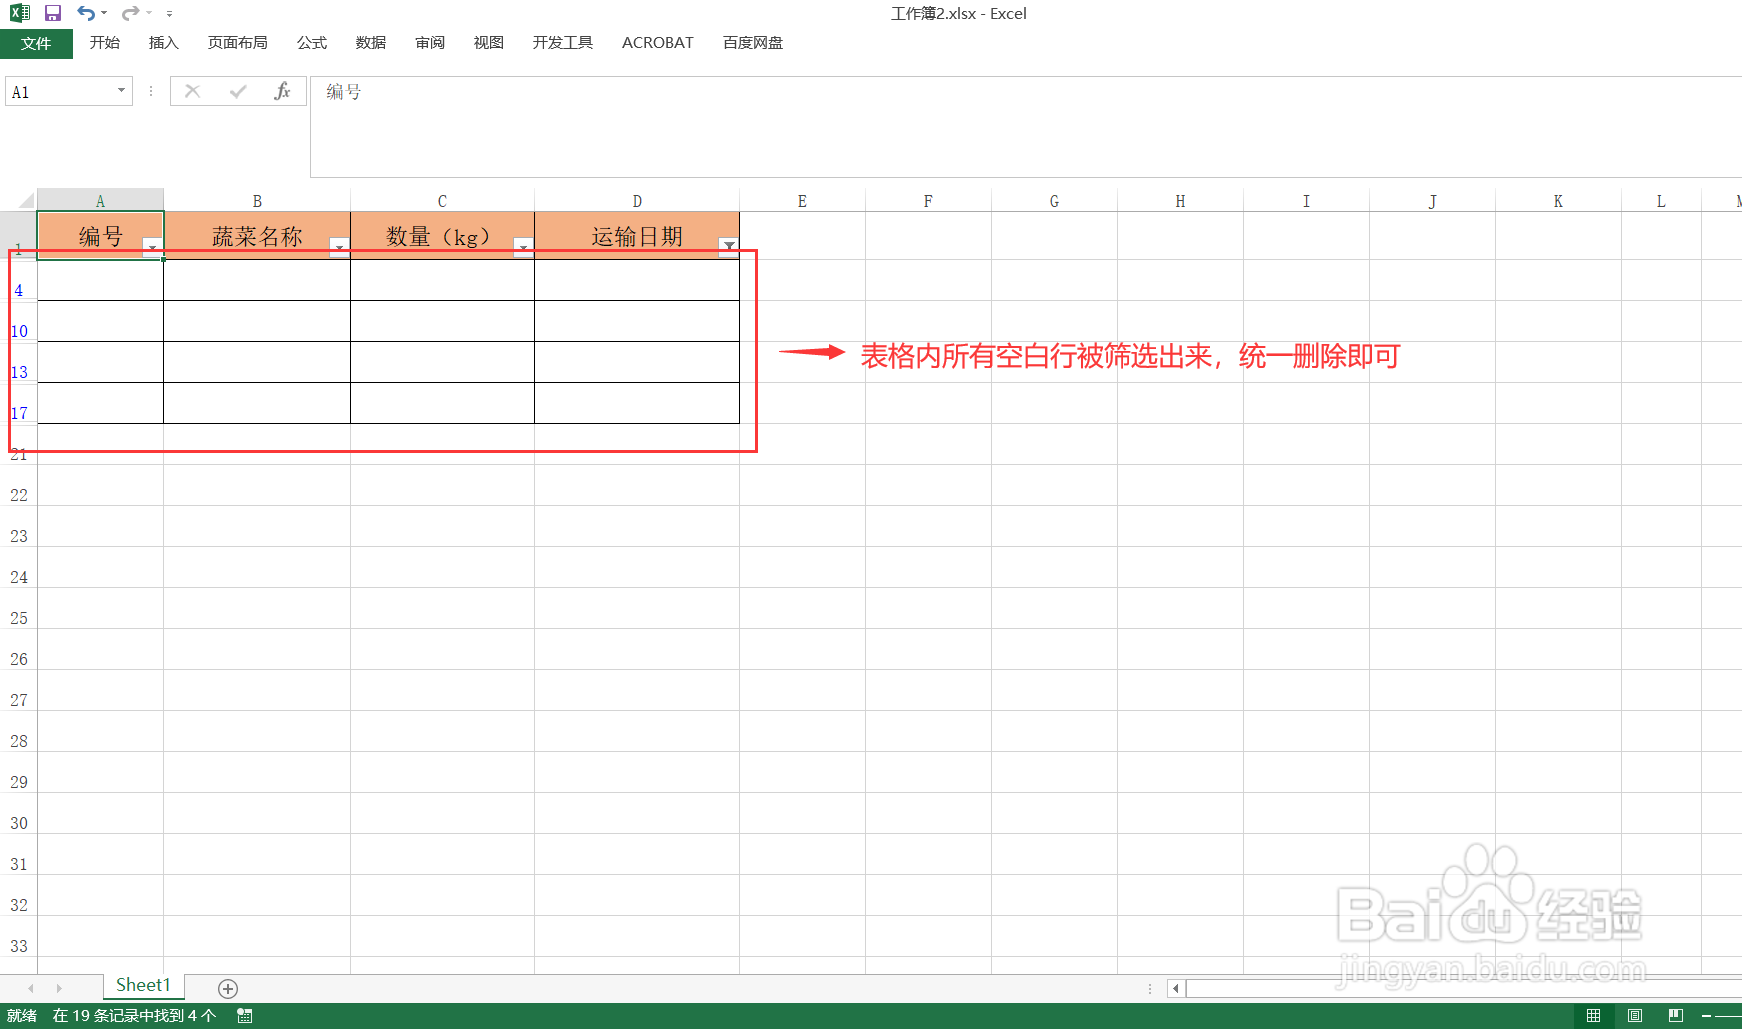1742x1029 pixels.
Task: Click the Confirm entry checkmark icon
Action: coord(238,91)
